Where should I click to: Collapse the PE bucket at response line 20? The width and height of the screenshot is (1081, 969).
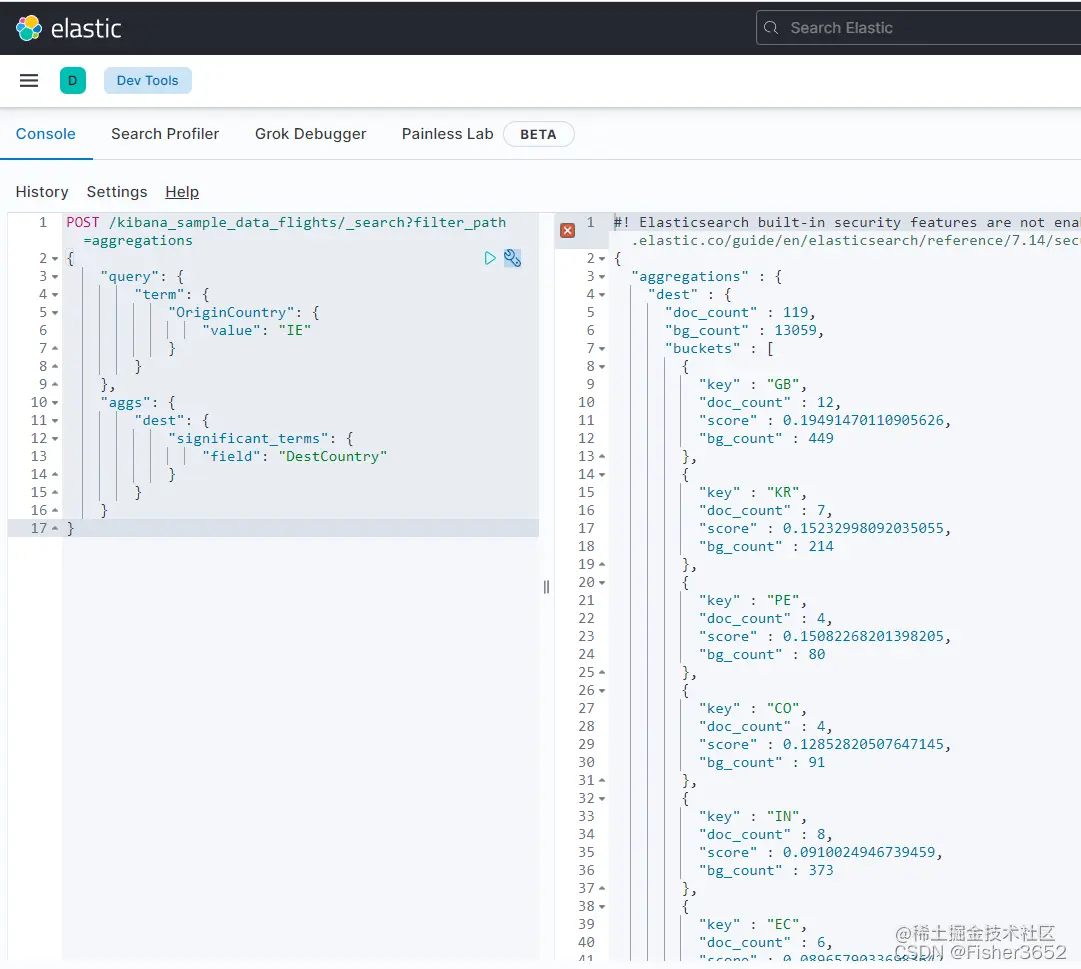pos(602,583)
